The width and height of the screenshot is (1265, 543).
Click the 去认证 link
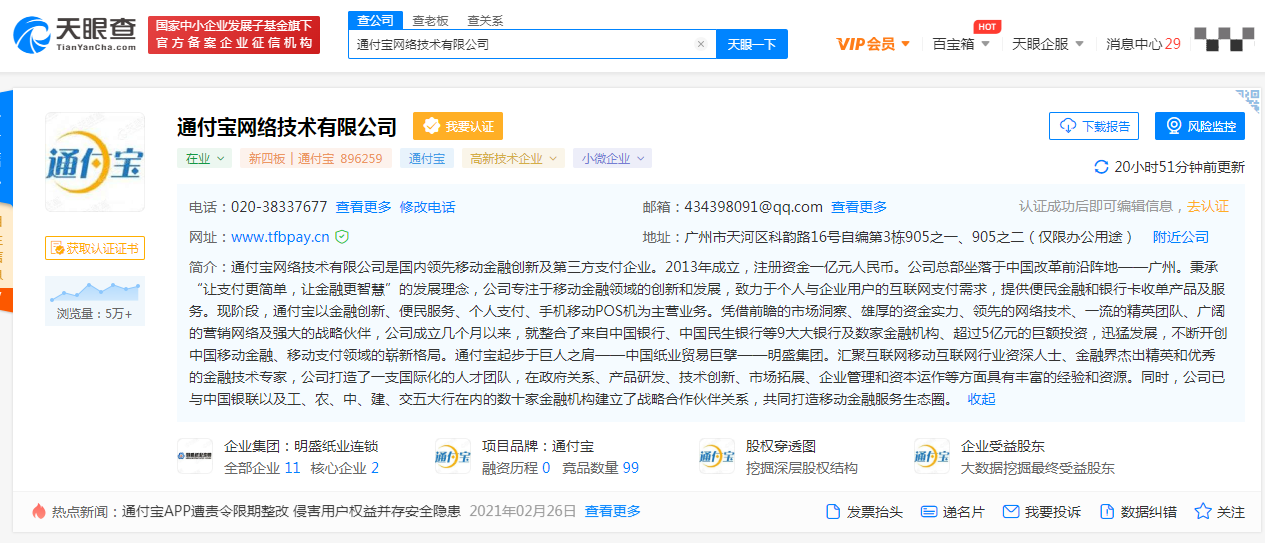[1208, 206]
